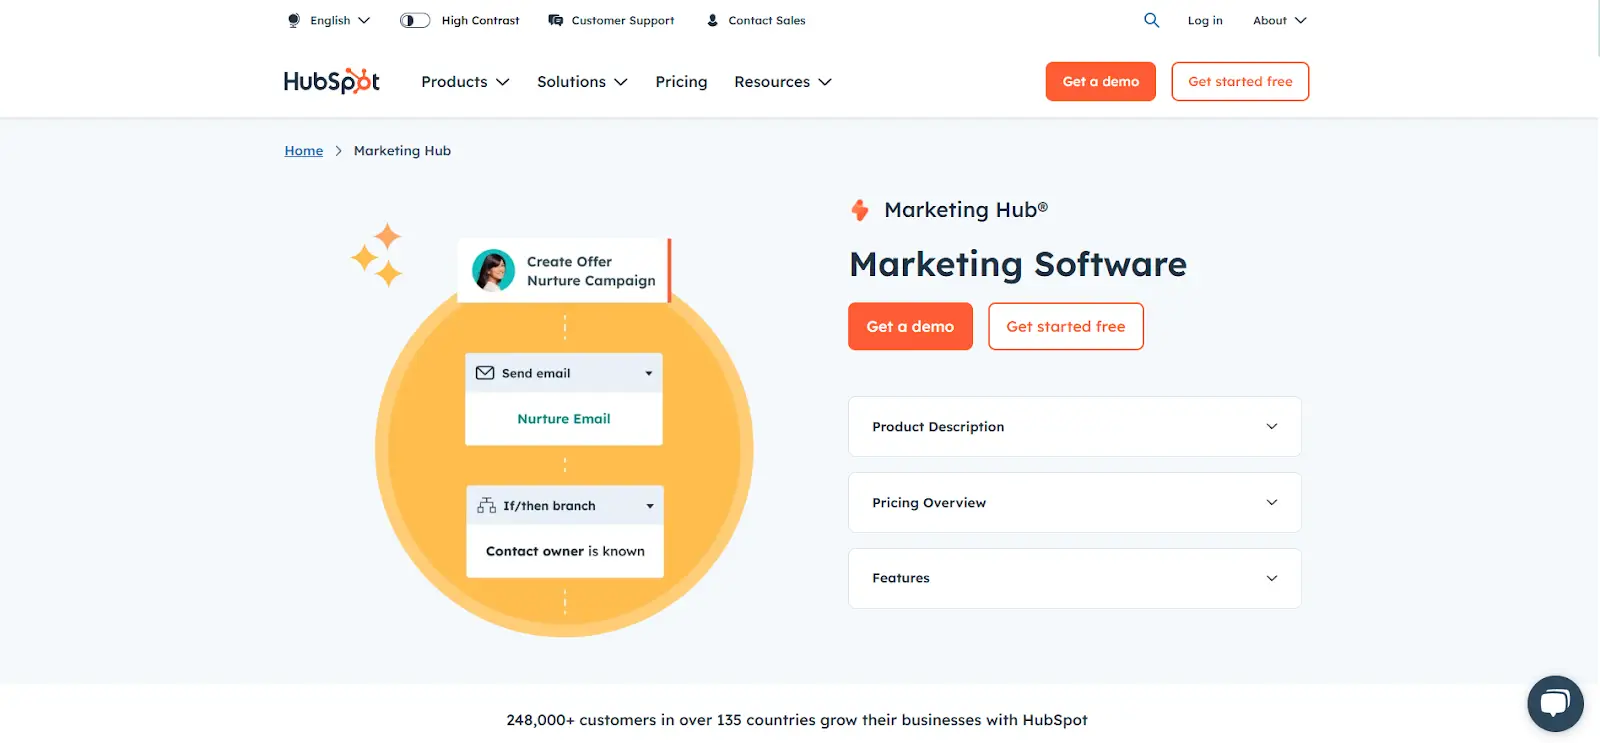Click the Log in link

1205,20
